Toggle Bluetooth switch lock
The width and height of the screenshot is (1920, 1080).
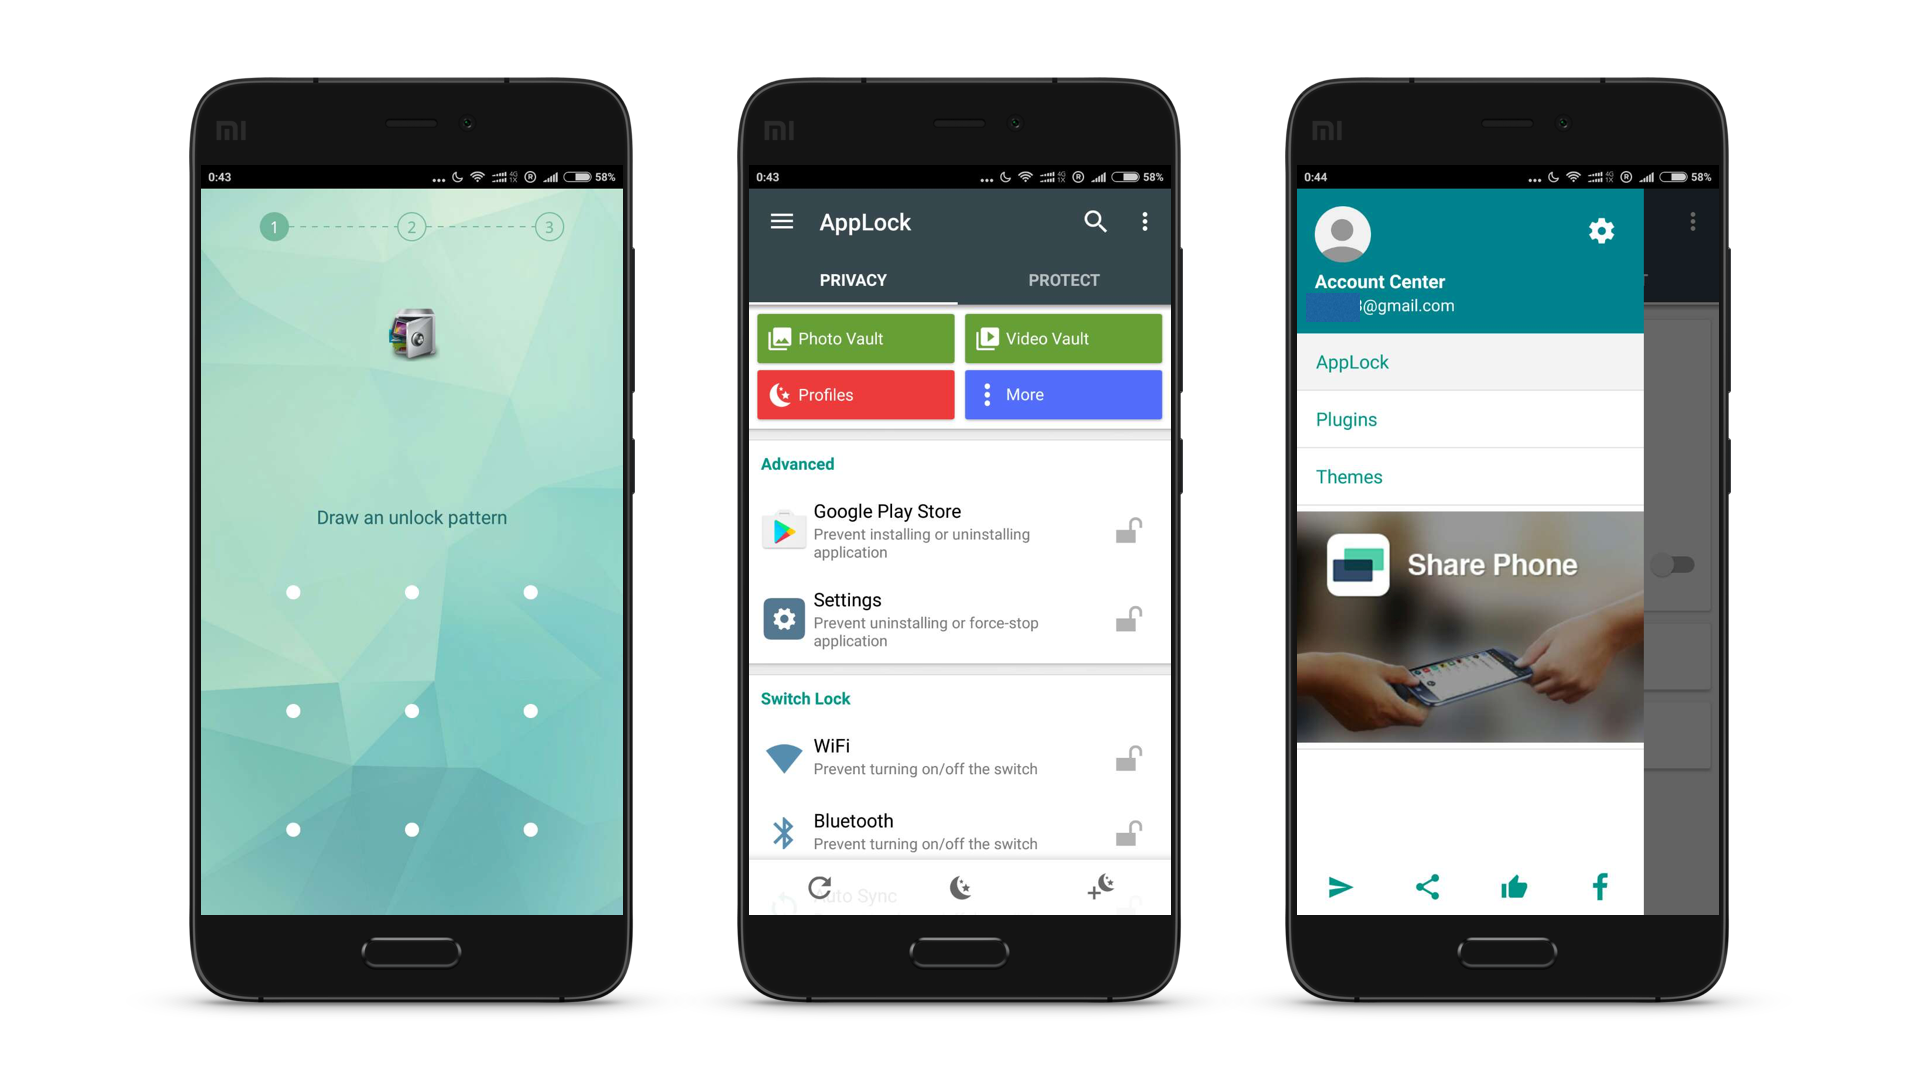[1127, 832]
